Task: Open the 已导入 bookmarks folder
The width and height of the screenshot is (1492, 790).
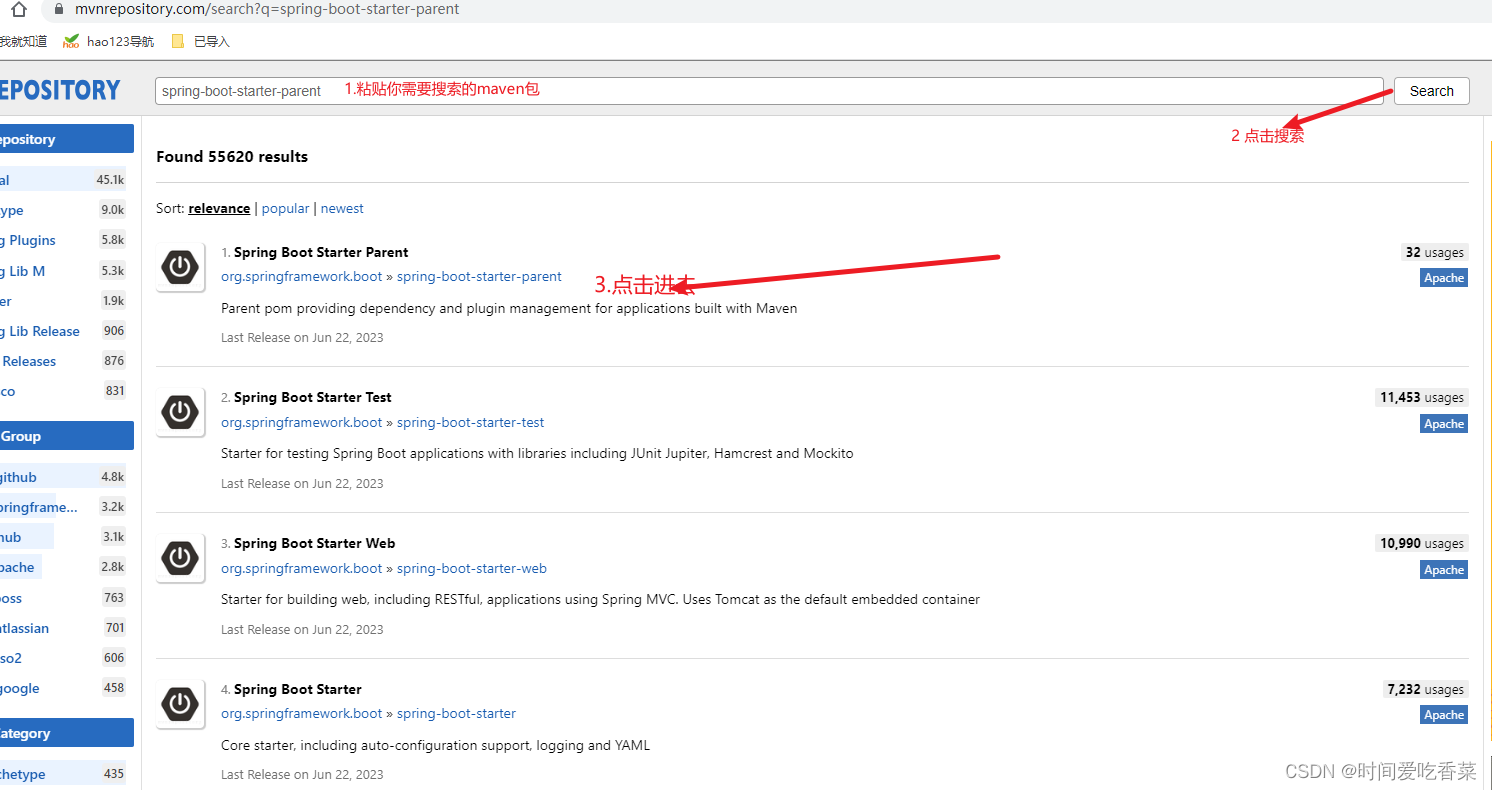Action: click(200, 41)
